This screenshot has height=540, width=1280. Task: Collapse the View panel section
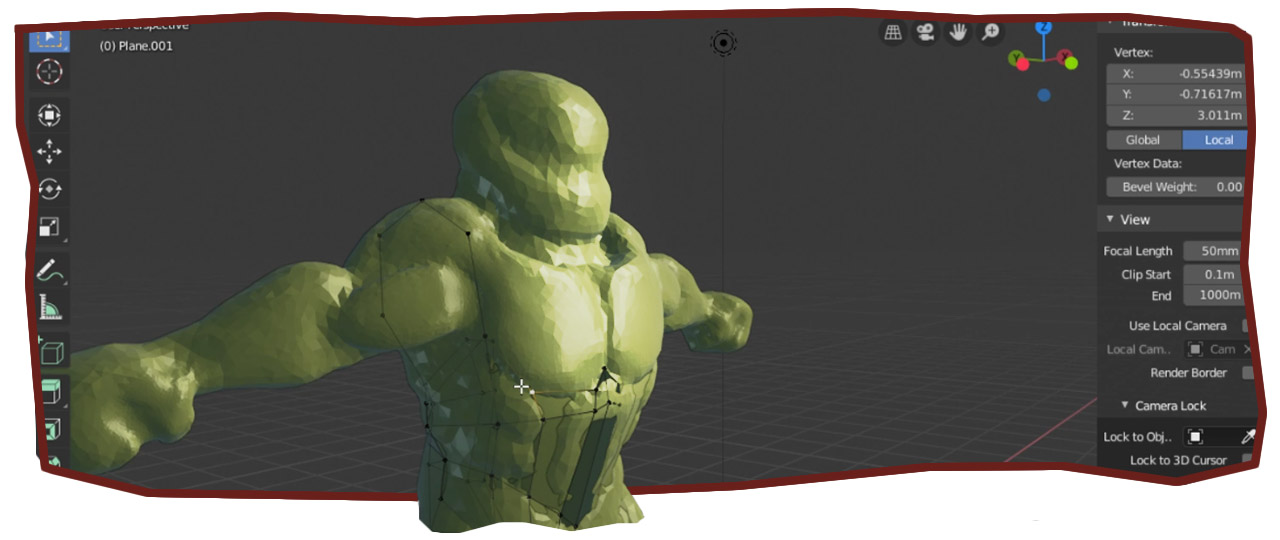click(1110, 219)
